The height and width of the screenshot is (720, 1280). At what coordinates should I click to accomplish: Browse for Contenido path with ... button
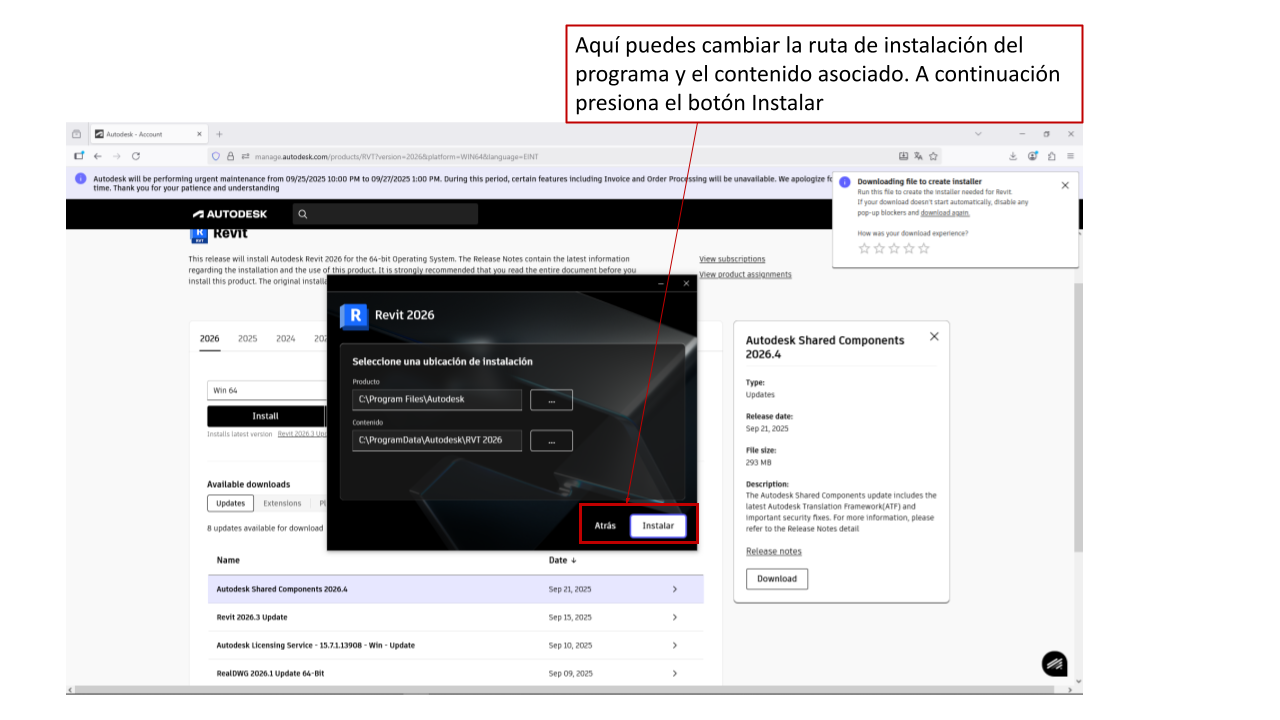[551, 440]
